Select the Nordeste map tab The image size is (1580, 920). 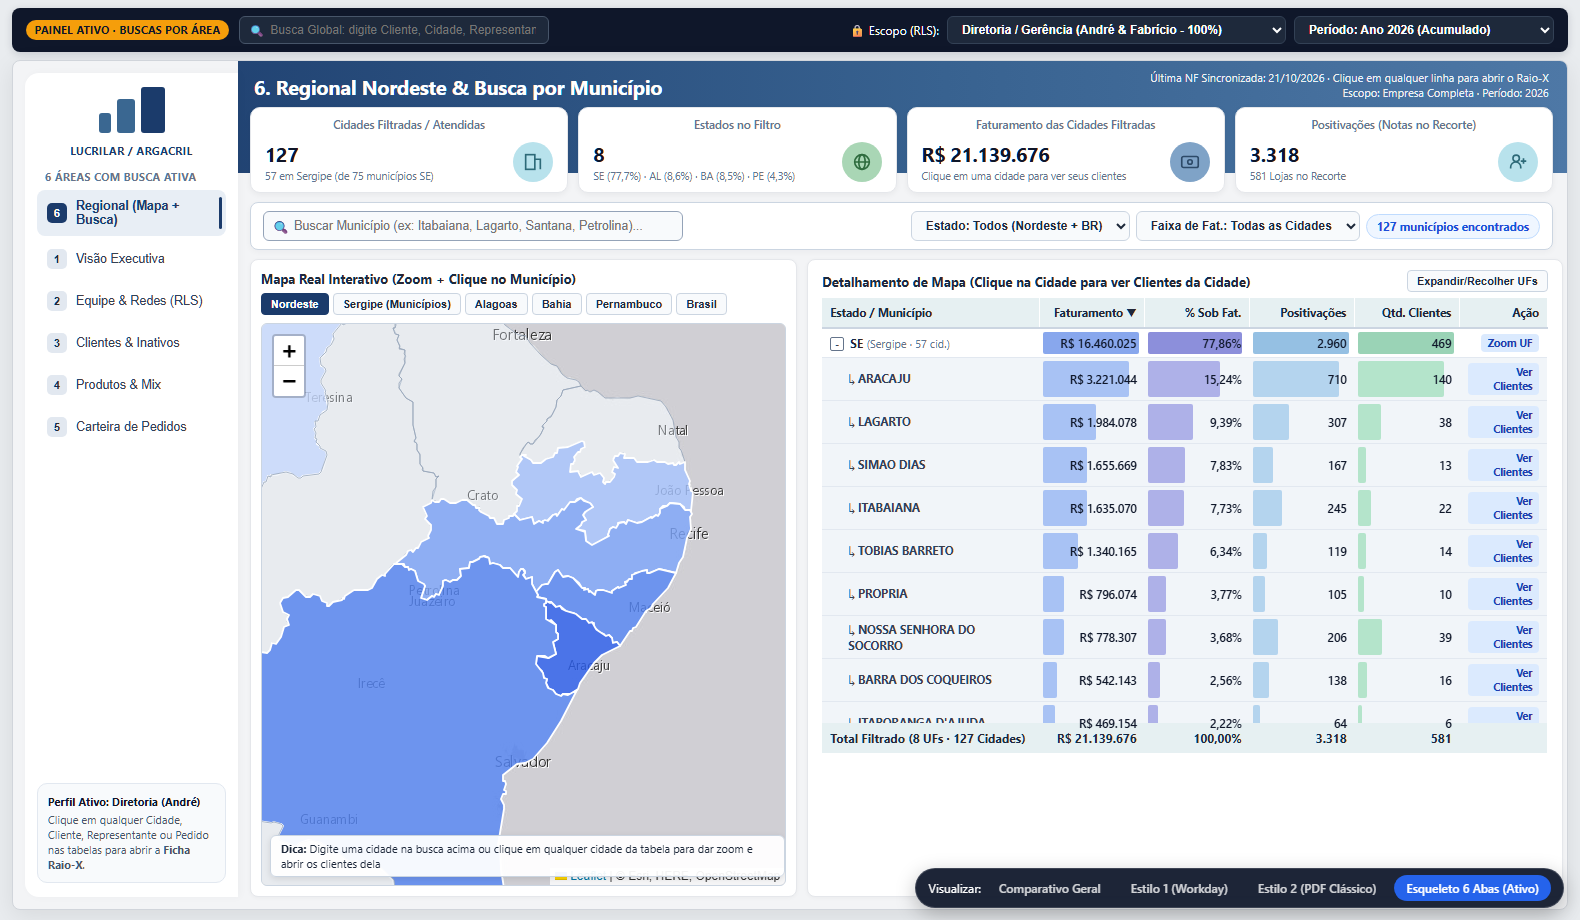pos(295,304)
